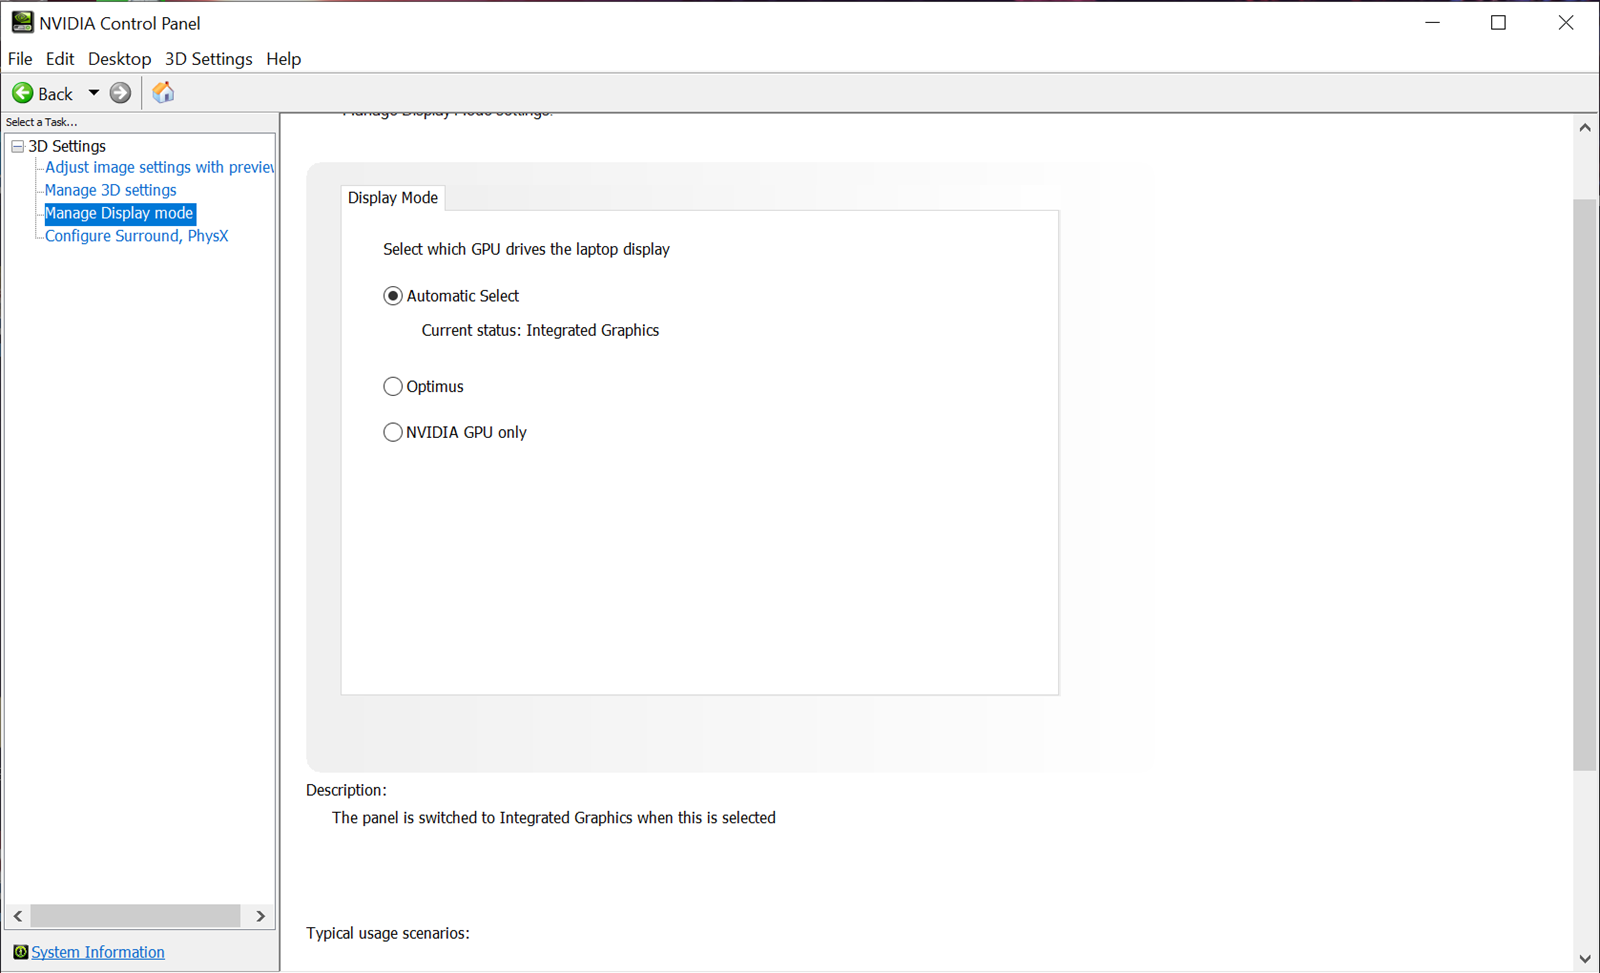Click the main panel vertical scrollbar thumb
1600x973 pixels.
pos(1585,485)
